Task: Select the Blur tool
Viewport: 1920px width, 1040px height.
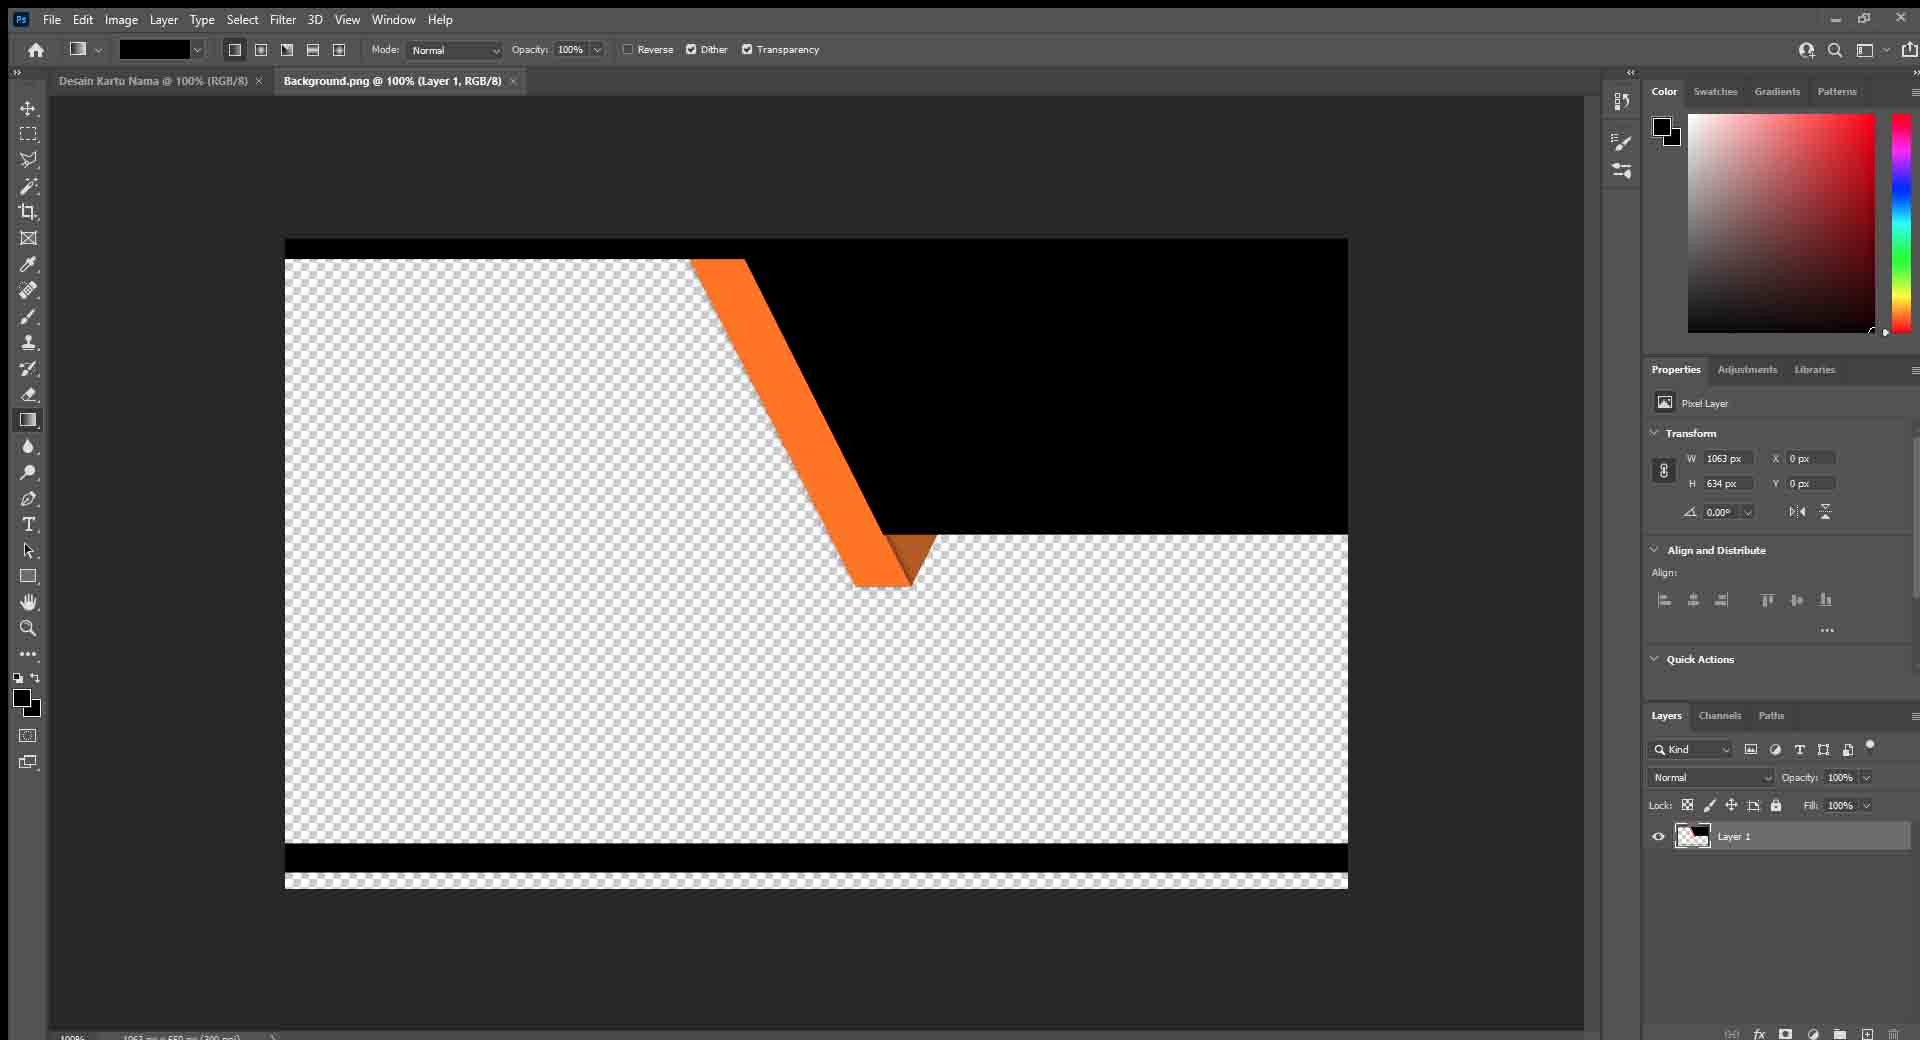Action: 28,446
